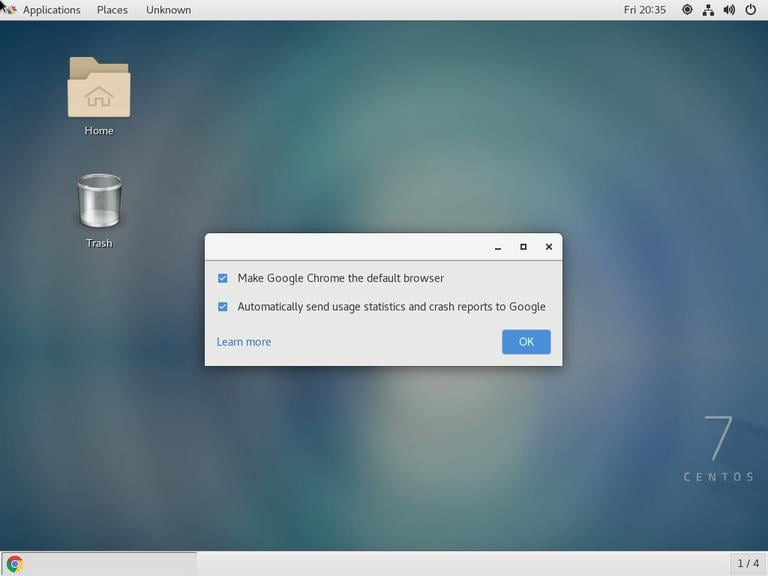Open the volume speaker icon

pos(729,10)
